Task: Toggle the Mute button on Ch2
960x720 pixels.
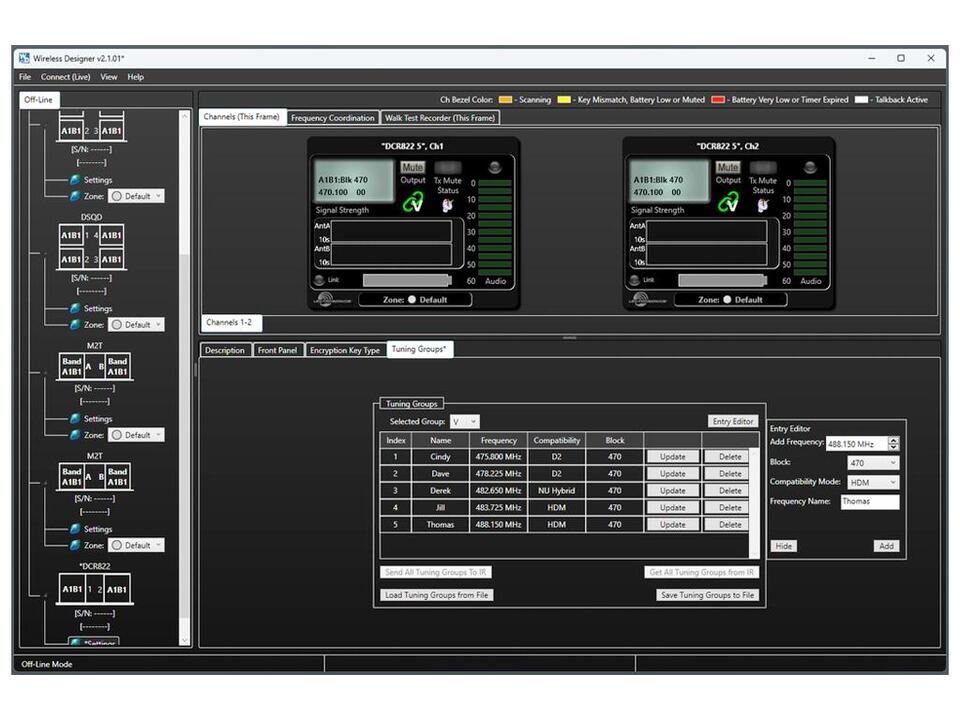Action: coord(728,168)
